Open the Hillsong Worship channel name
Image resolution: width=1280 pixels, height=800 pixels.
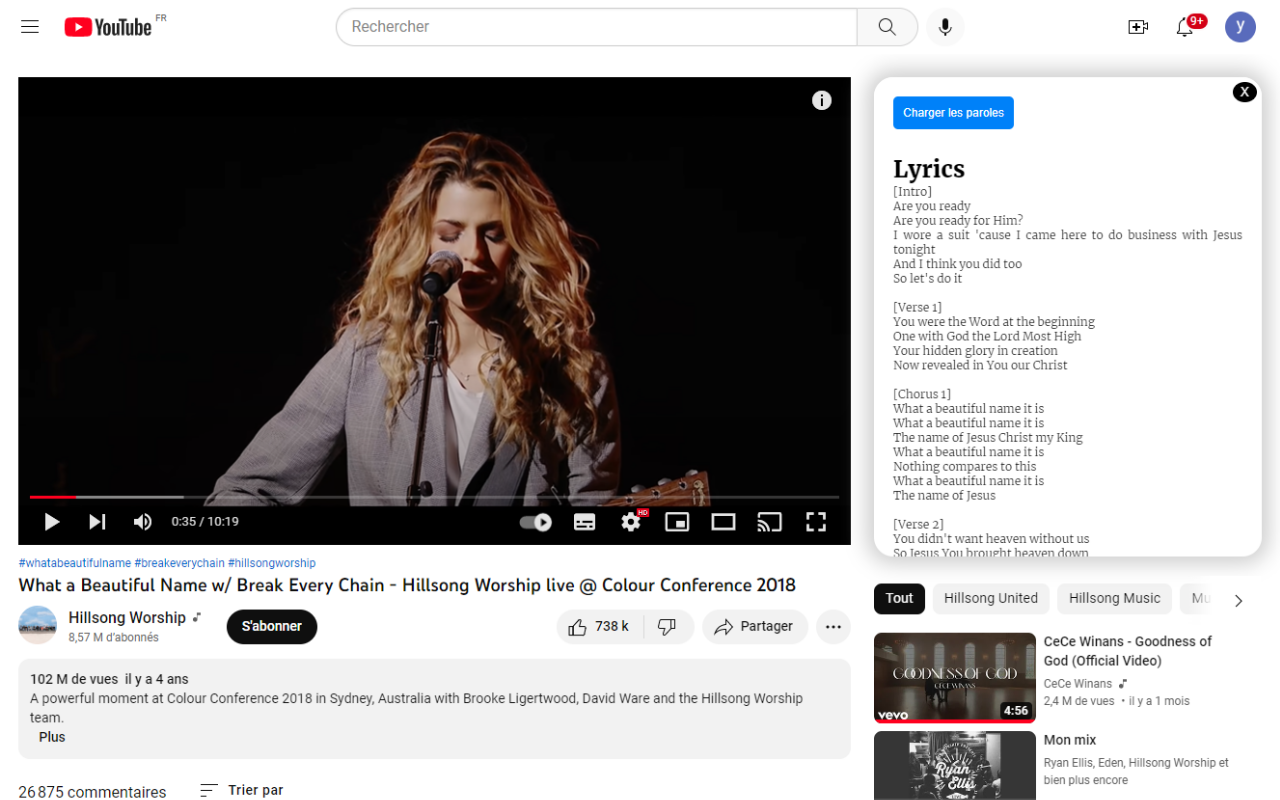[127, 618]
